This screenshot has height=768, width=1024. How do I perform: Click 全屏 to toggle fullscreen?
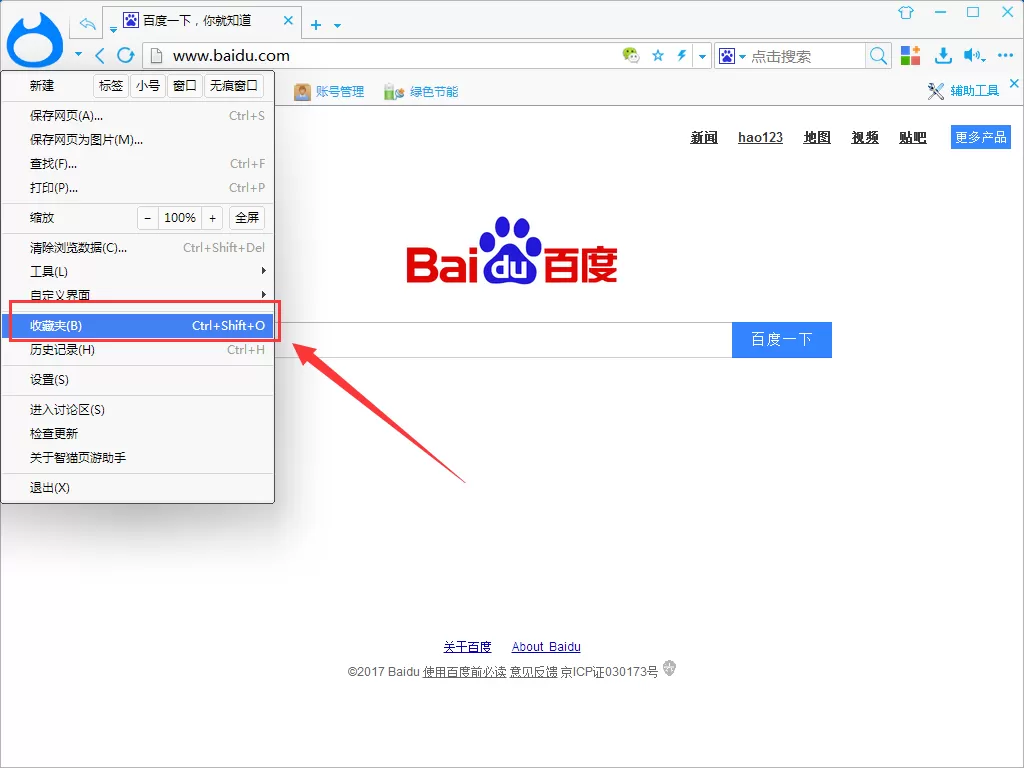(x=247, y=218)
